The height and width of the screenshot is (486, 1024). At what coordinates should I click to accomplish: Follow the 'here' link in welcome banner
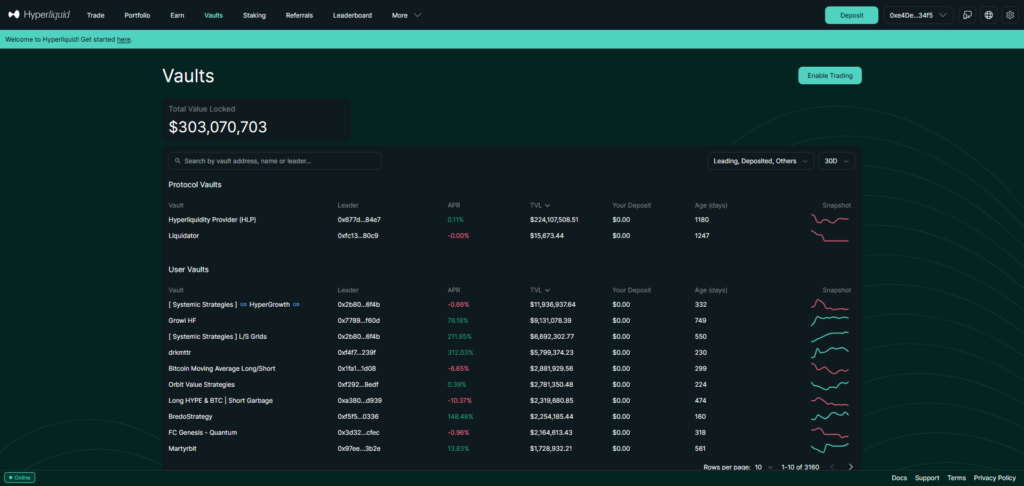coord(123,39)
